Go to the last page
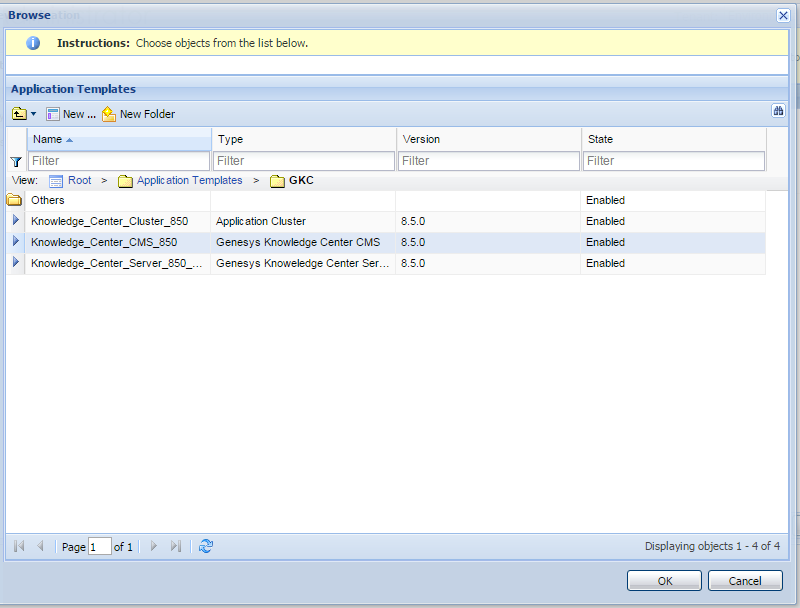Screen dimensions: 800x608 [176, 546]
